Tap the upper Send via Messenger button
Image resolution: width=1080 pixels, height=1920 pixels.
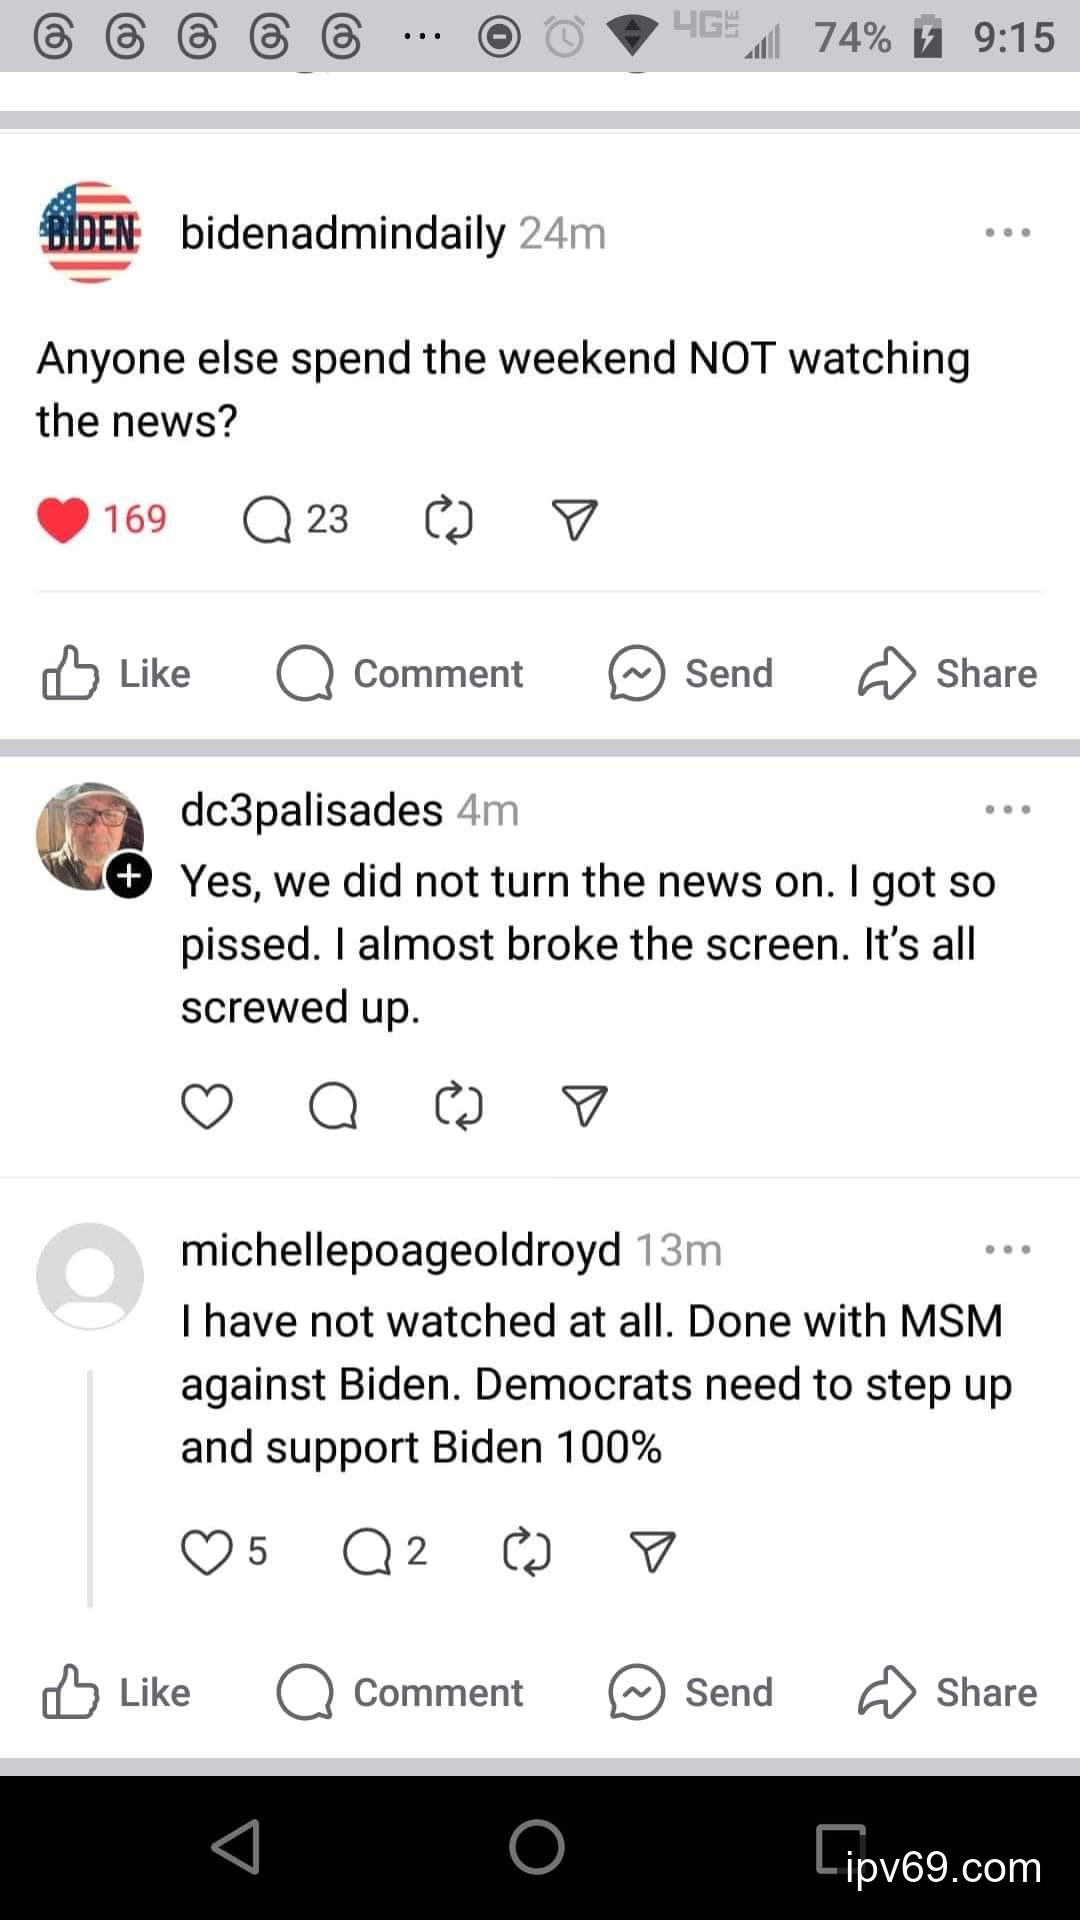point(691,674)
